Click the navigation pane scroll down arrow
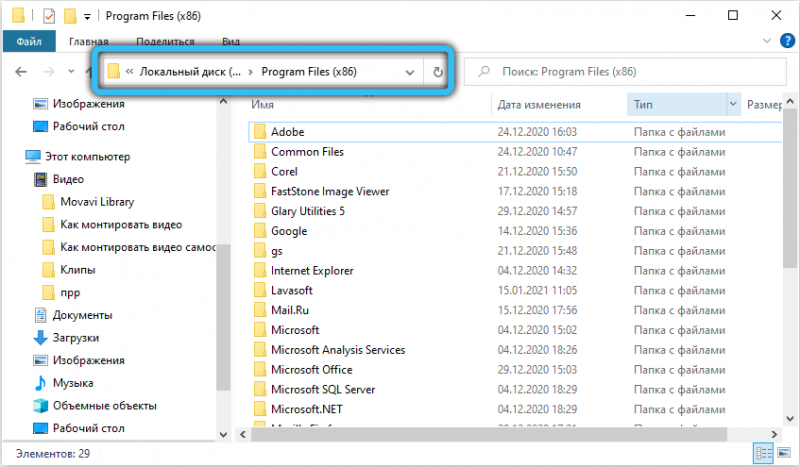Image resolution: width=800 pixels, height=467 pixels. (x=223, y=435)
